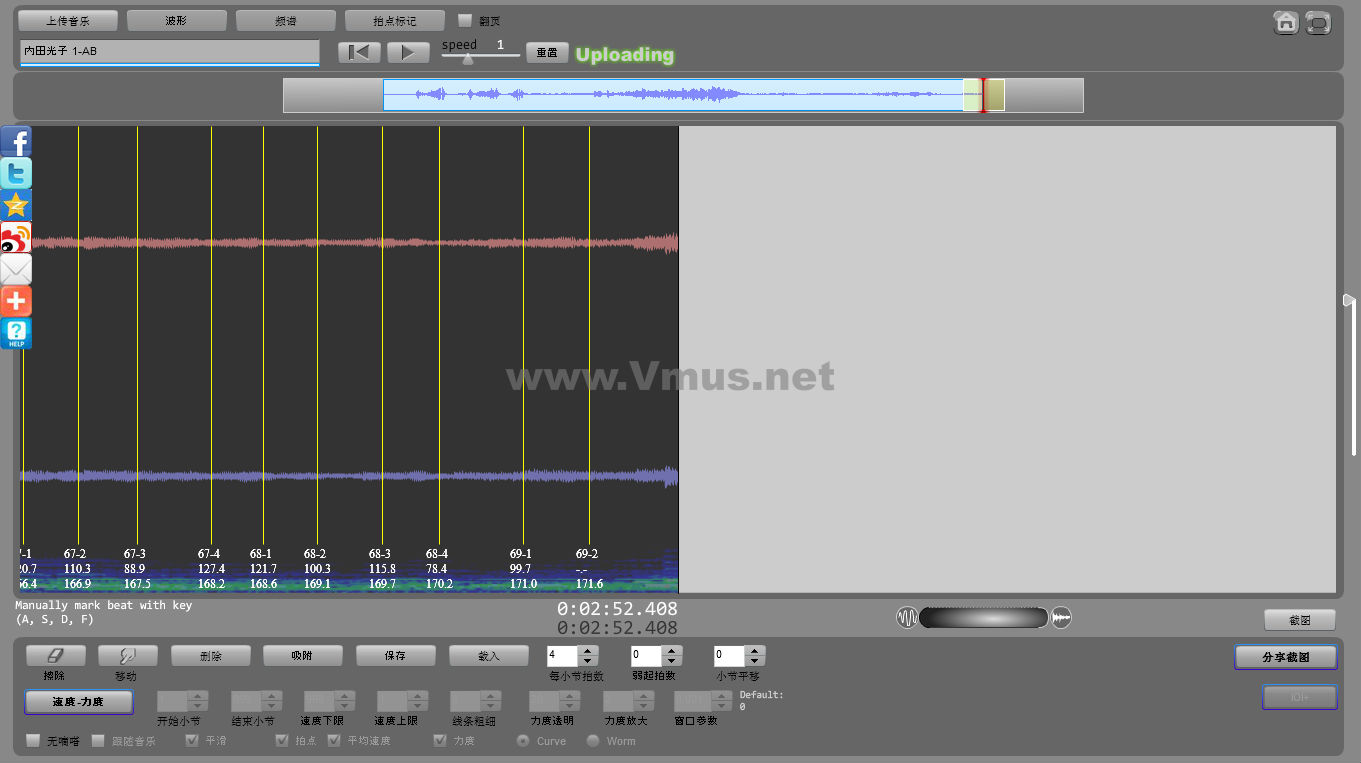Enable the 翻页 page-flip checkbox
The height and width of the screenshot is (763, 1361).
pyautogui.click(x=465, y=20)
